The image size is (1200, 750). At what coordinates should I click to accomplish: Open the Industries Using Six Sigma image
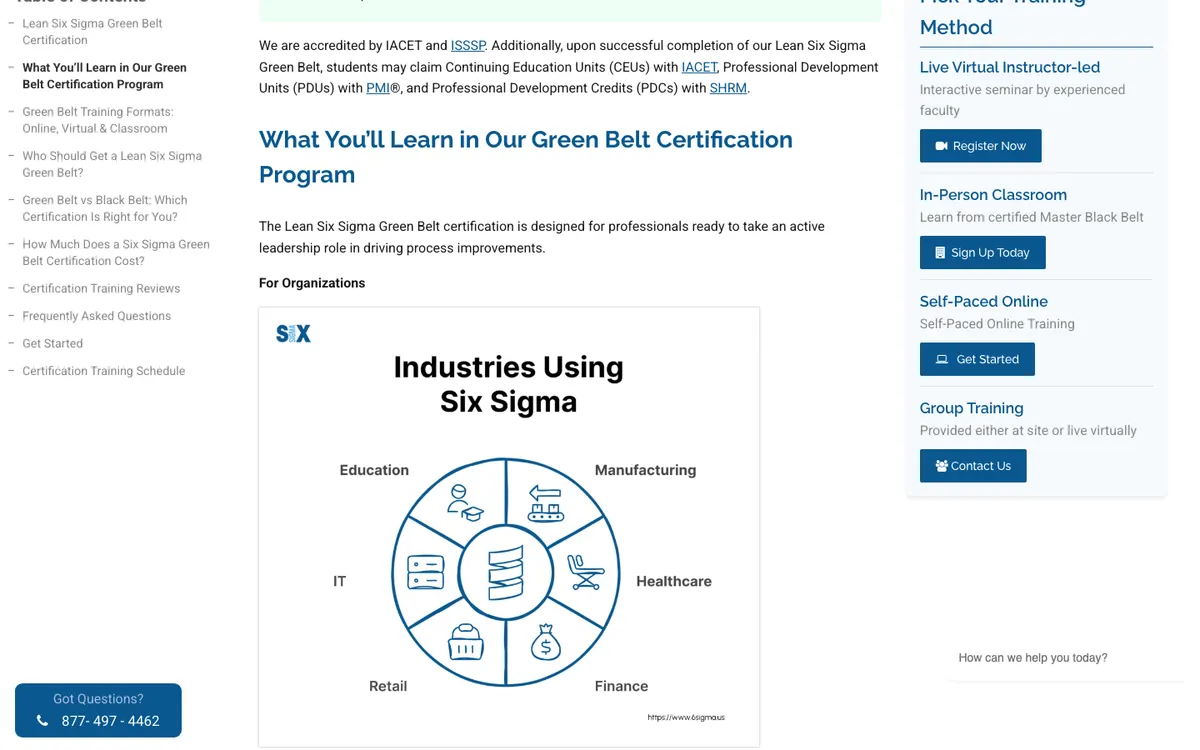point(509,527)
